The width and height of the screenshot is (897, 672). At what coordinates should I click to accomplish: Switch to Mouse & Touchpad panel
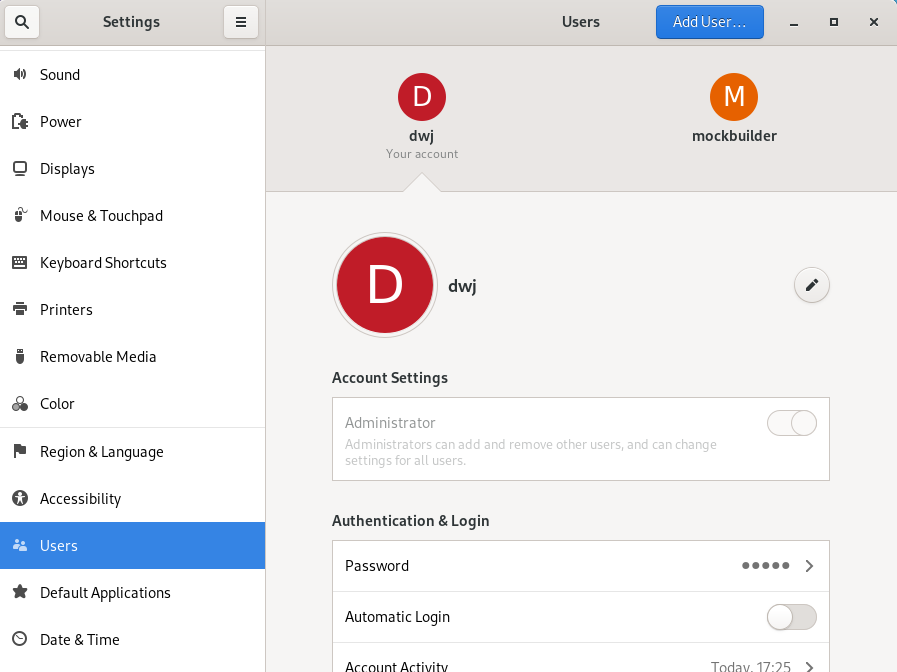pyautogui.click(x=101, y=216)
